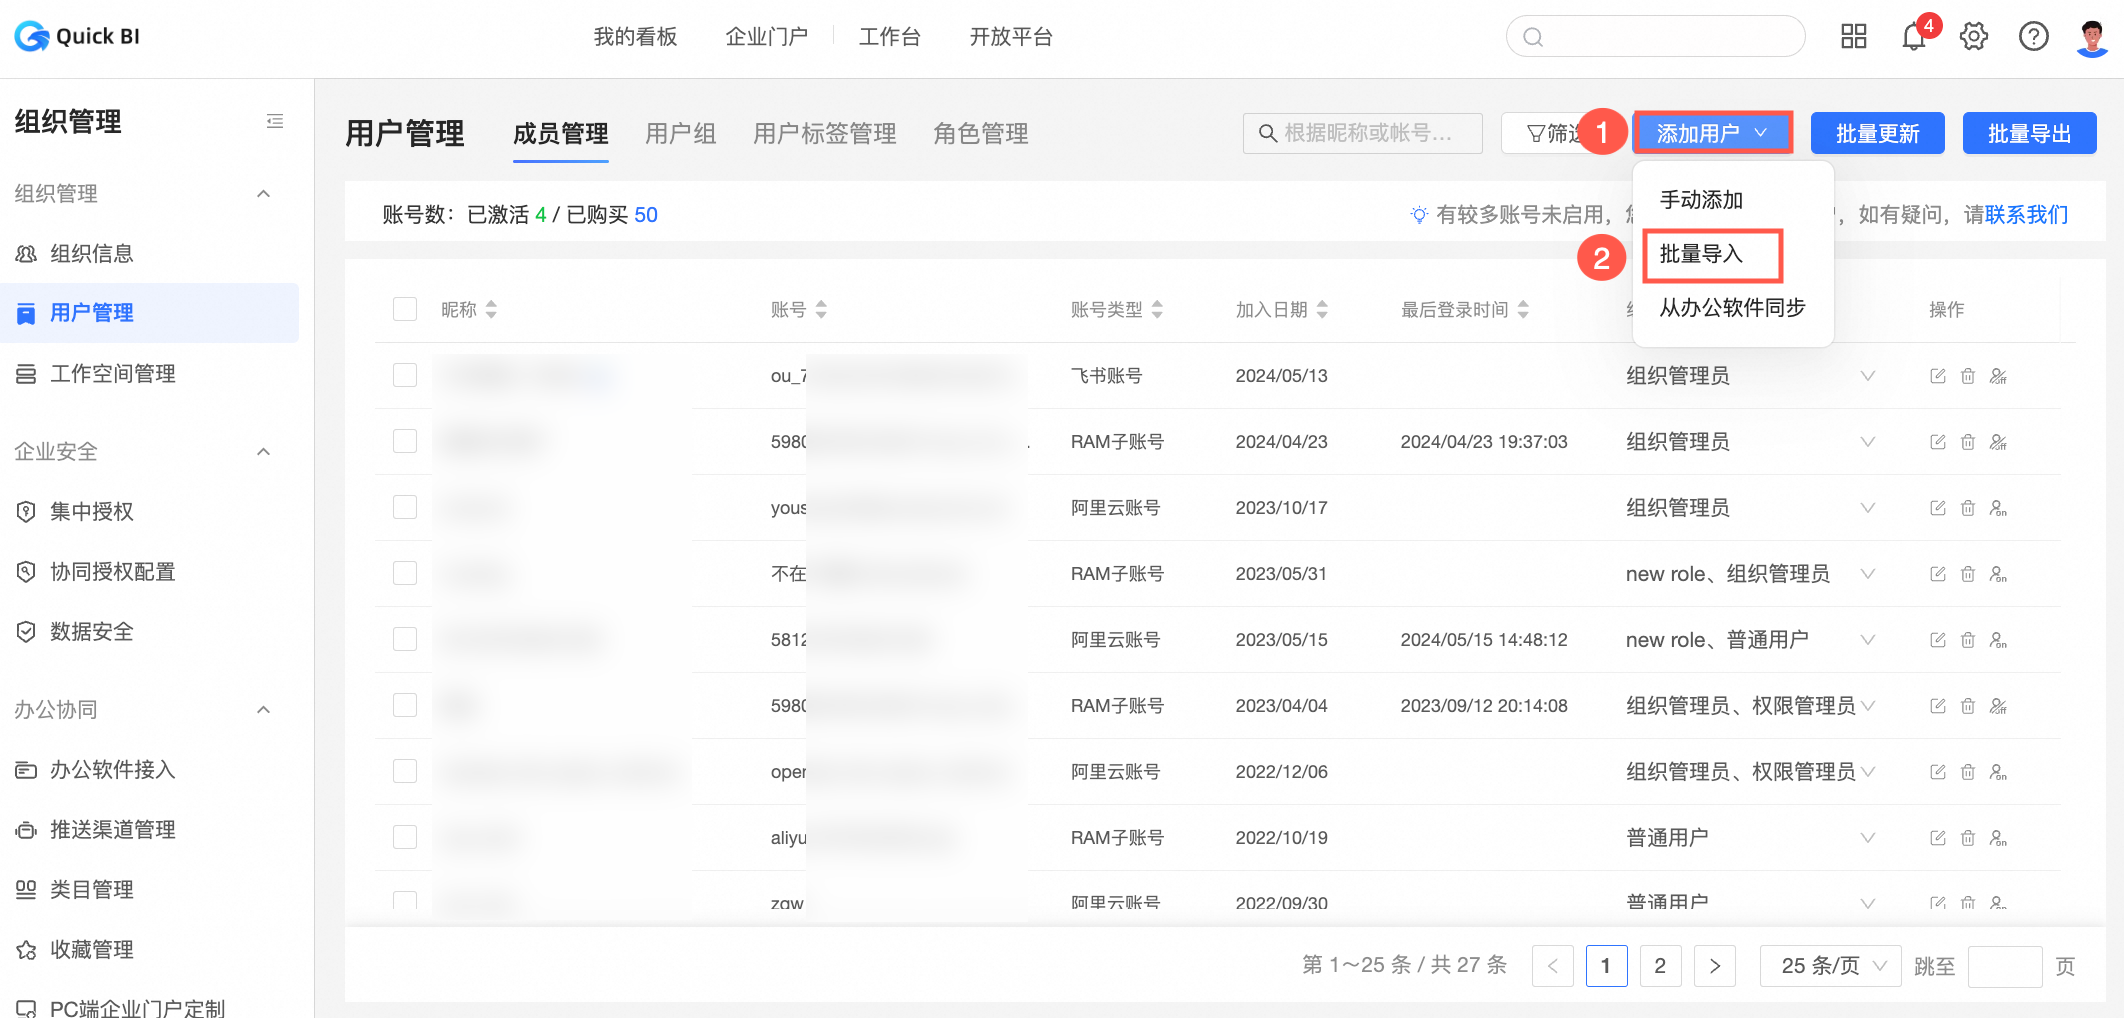Collapse the 组织管理 sidebar section
Screen dimensions: 2124x1018
[x=264, y=194]
